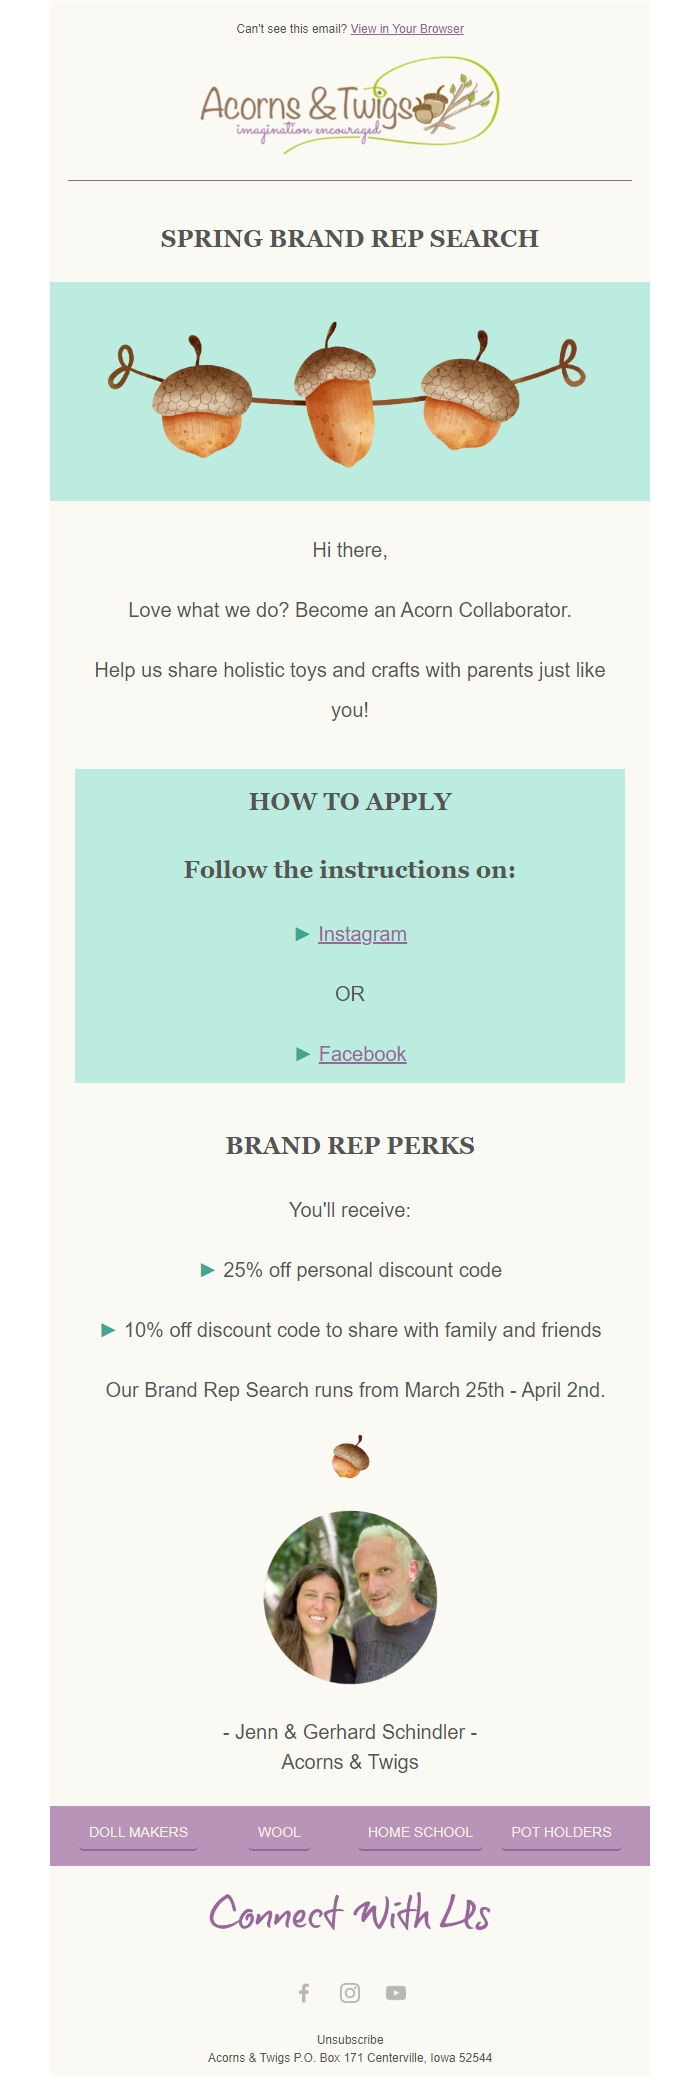Click the small acorn icon above the photo
The width and height of the screenshot is (700, 2096).
[x=349, y=1457]
